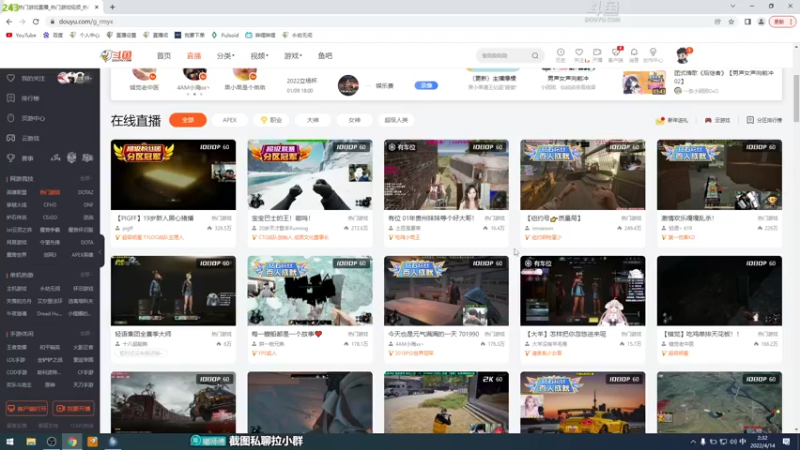The height and width of the screenshot is (450, 800).
Task: Click the page vertical scrollbar
Action: tap(796, 98)
